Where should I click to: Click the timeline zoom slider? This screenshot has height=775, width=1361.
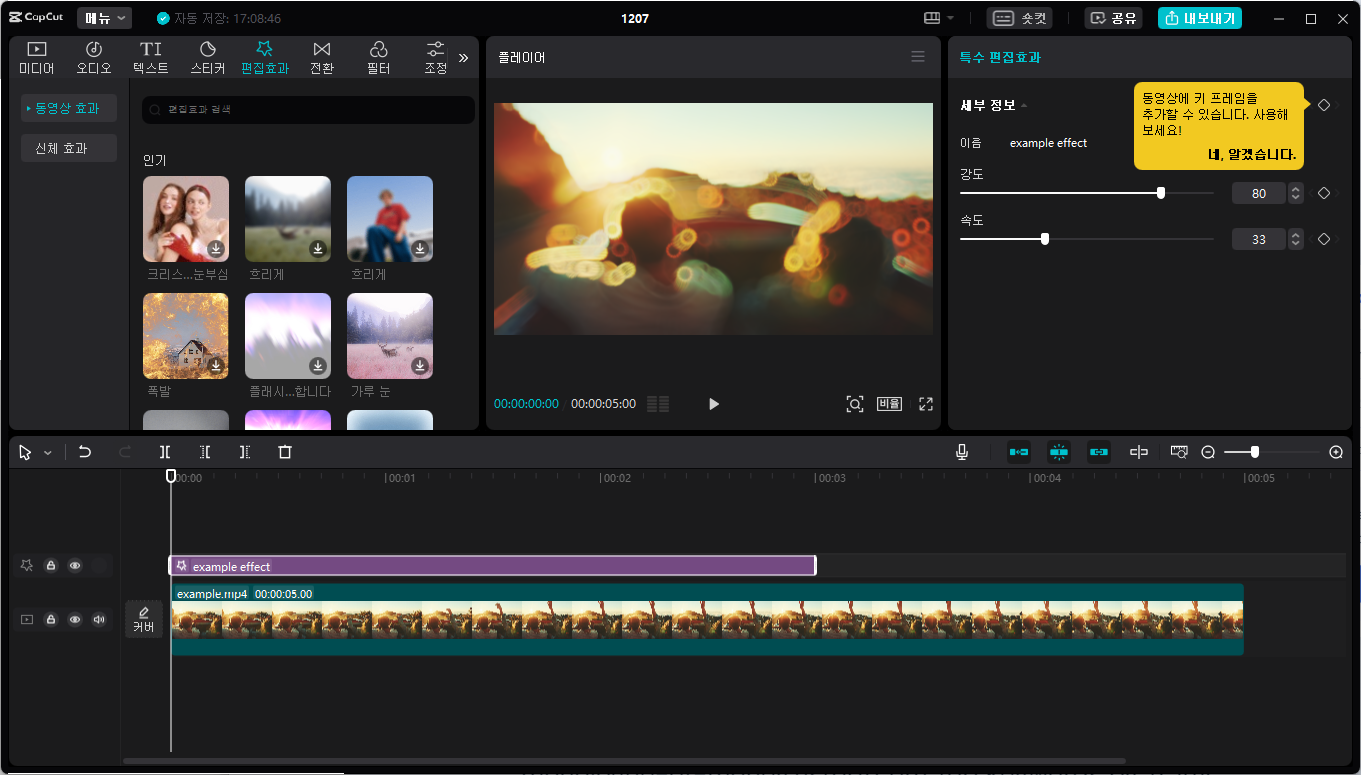(x=1272, y=452)
